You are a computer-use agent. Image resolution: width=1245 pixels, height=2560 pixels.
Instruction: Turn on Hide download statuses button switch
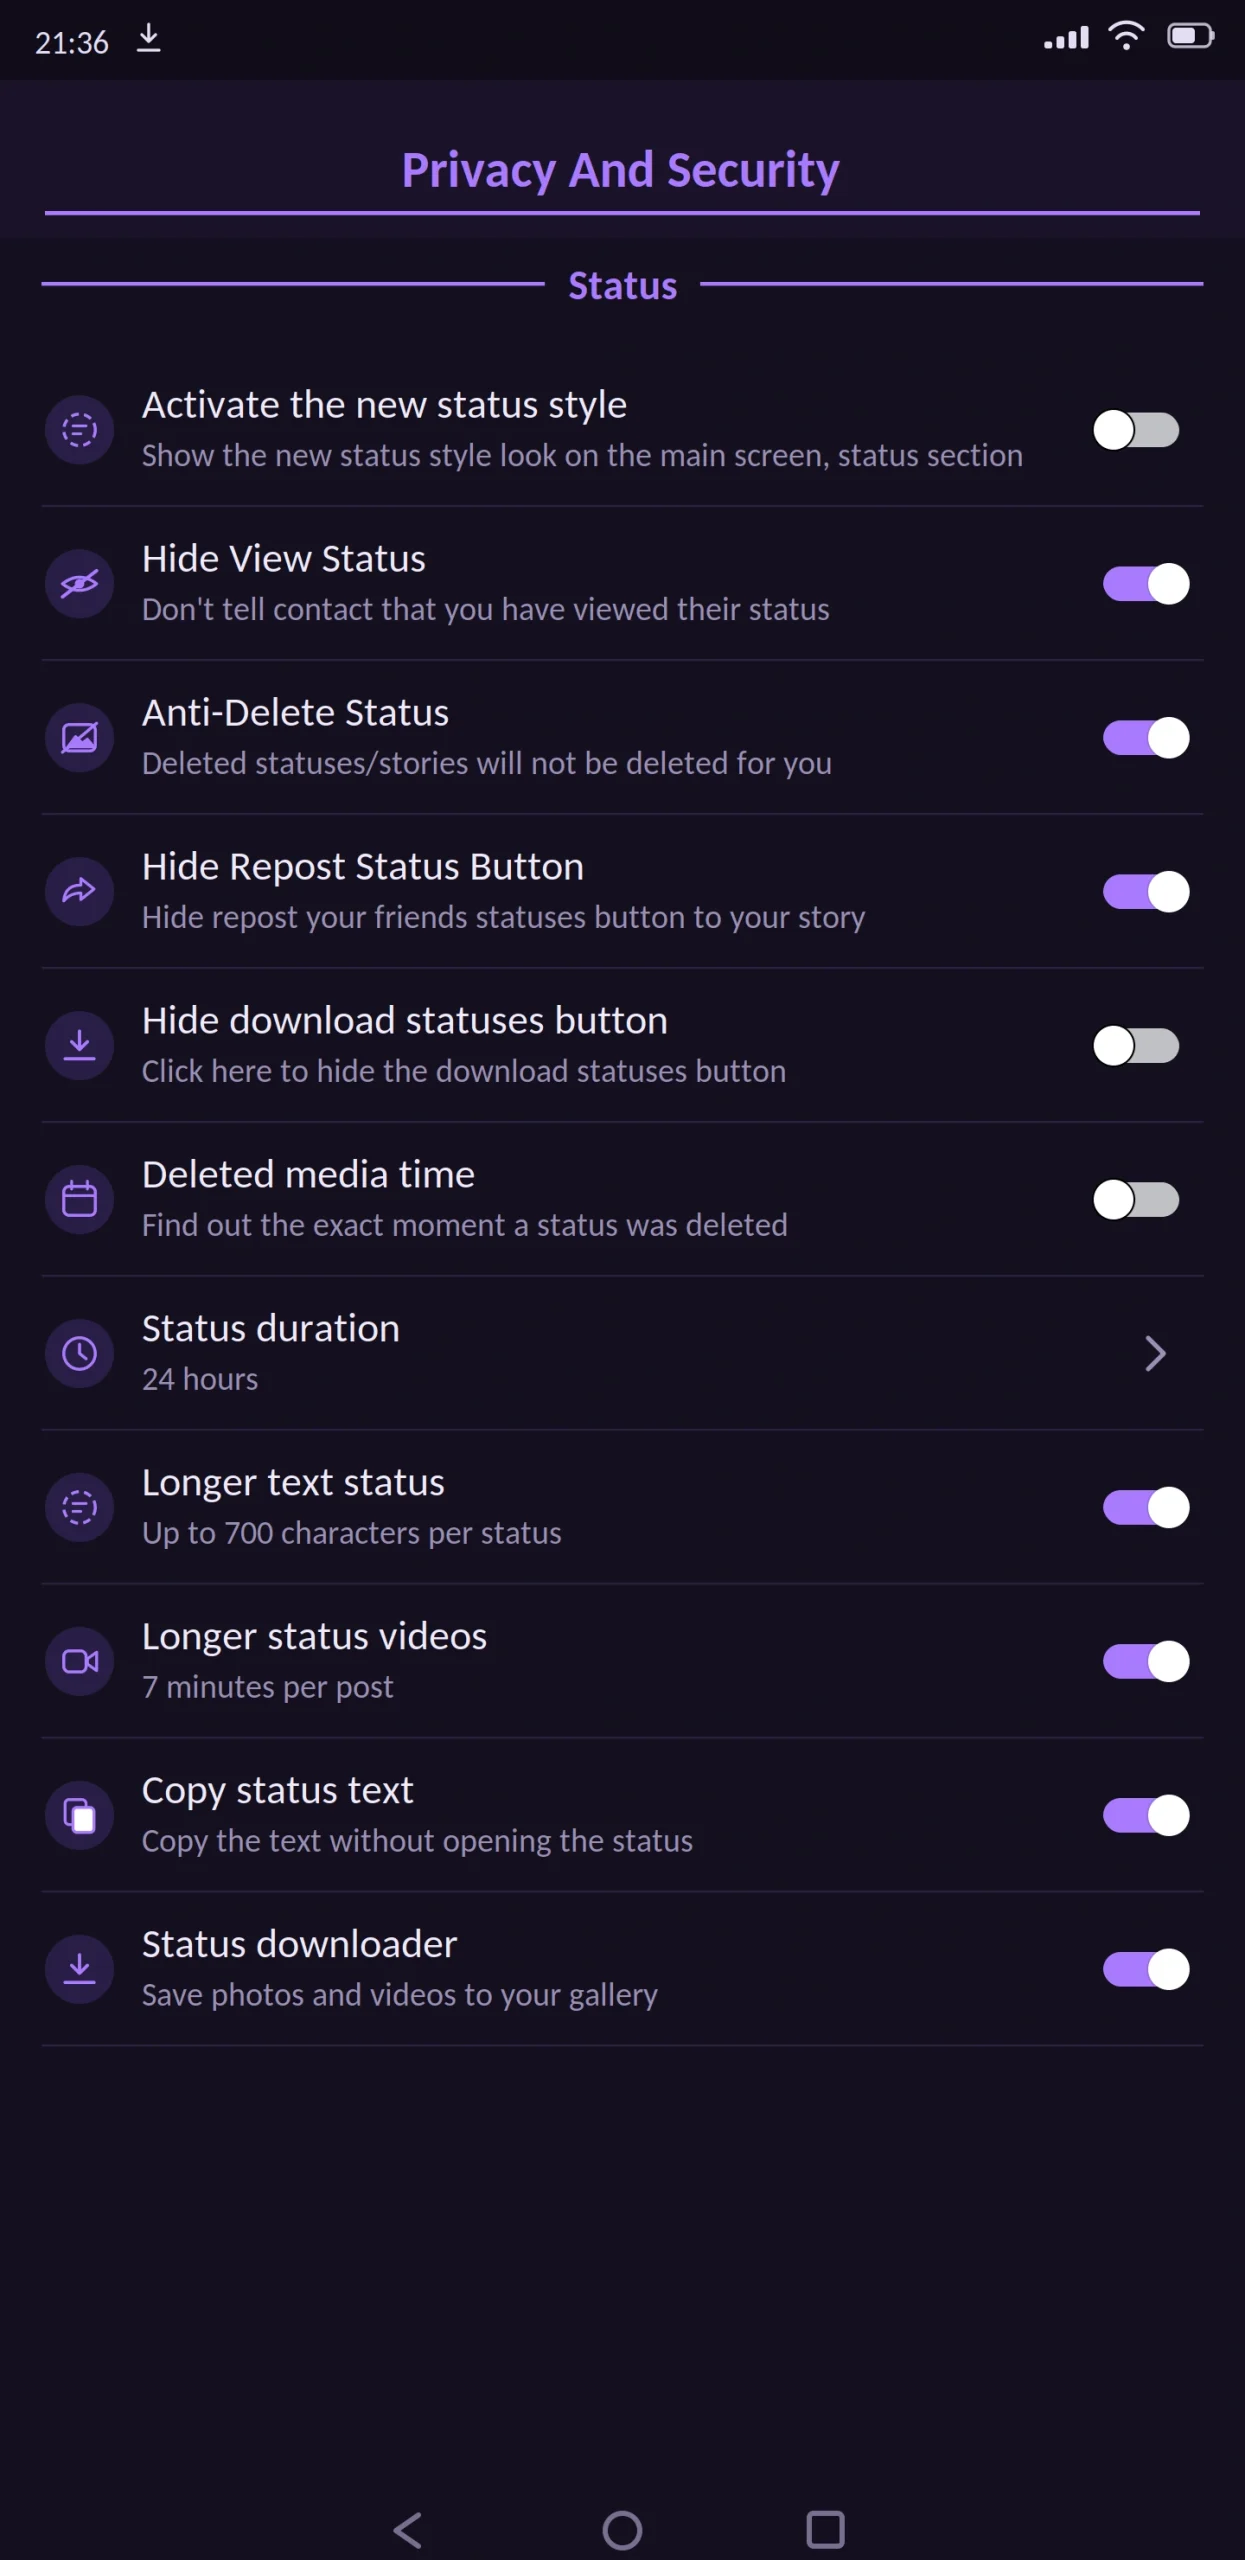pyautogui.click(x=1137, y=1046)
